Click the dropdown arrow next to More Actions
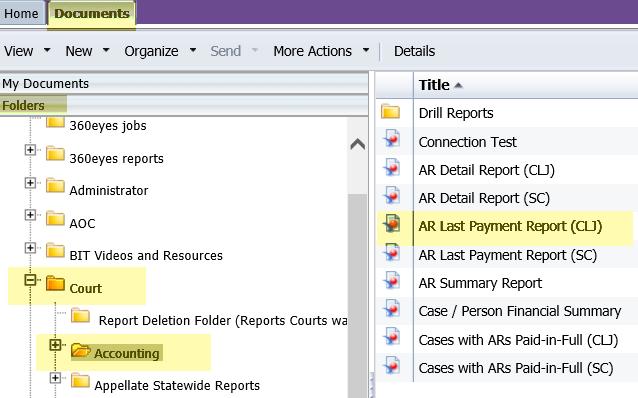Viewport: 638px width, 398px height. [366, 50]
